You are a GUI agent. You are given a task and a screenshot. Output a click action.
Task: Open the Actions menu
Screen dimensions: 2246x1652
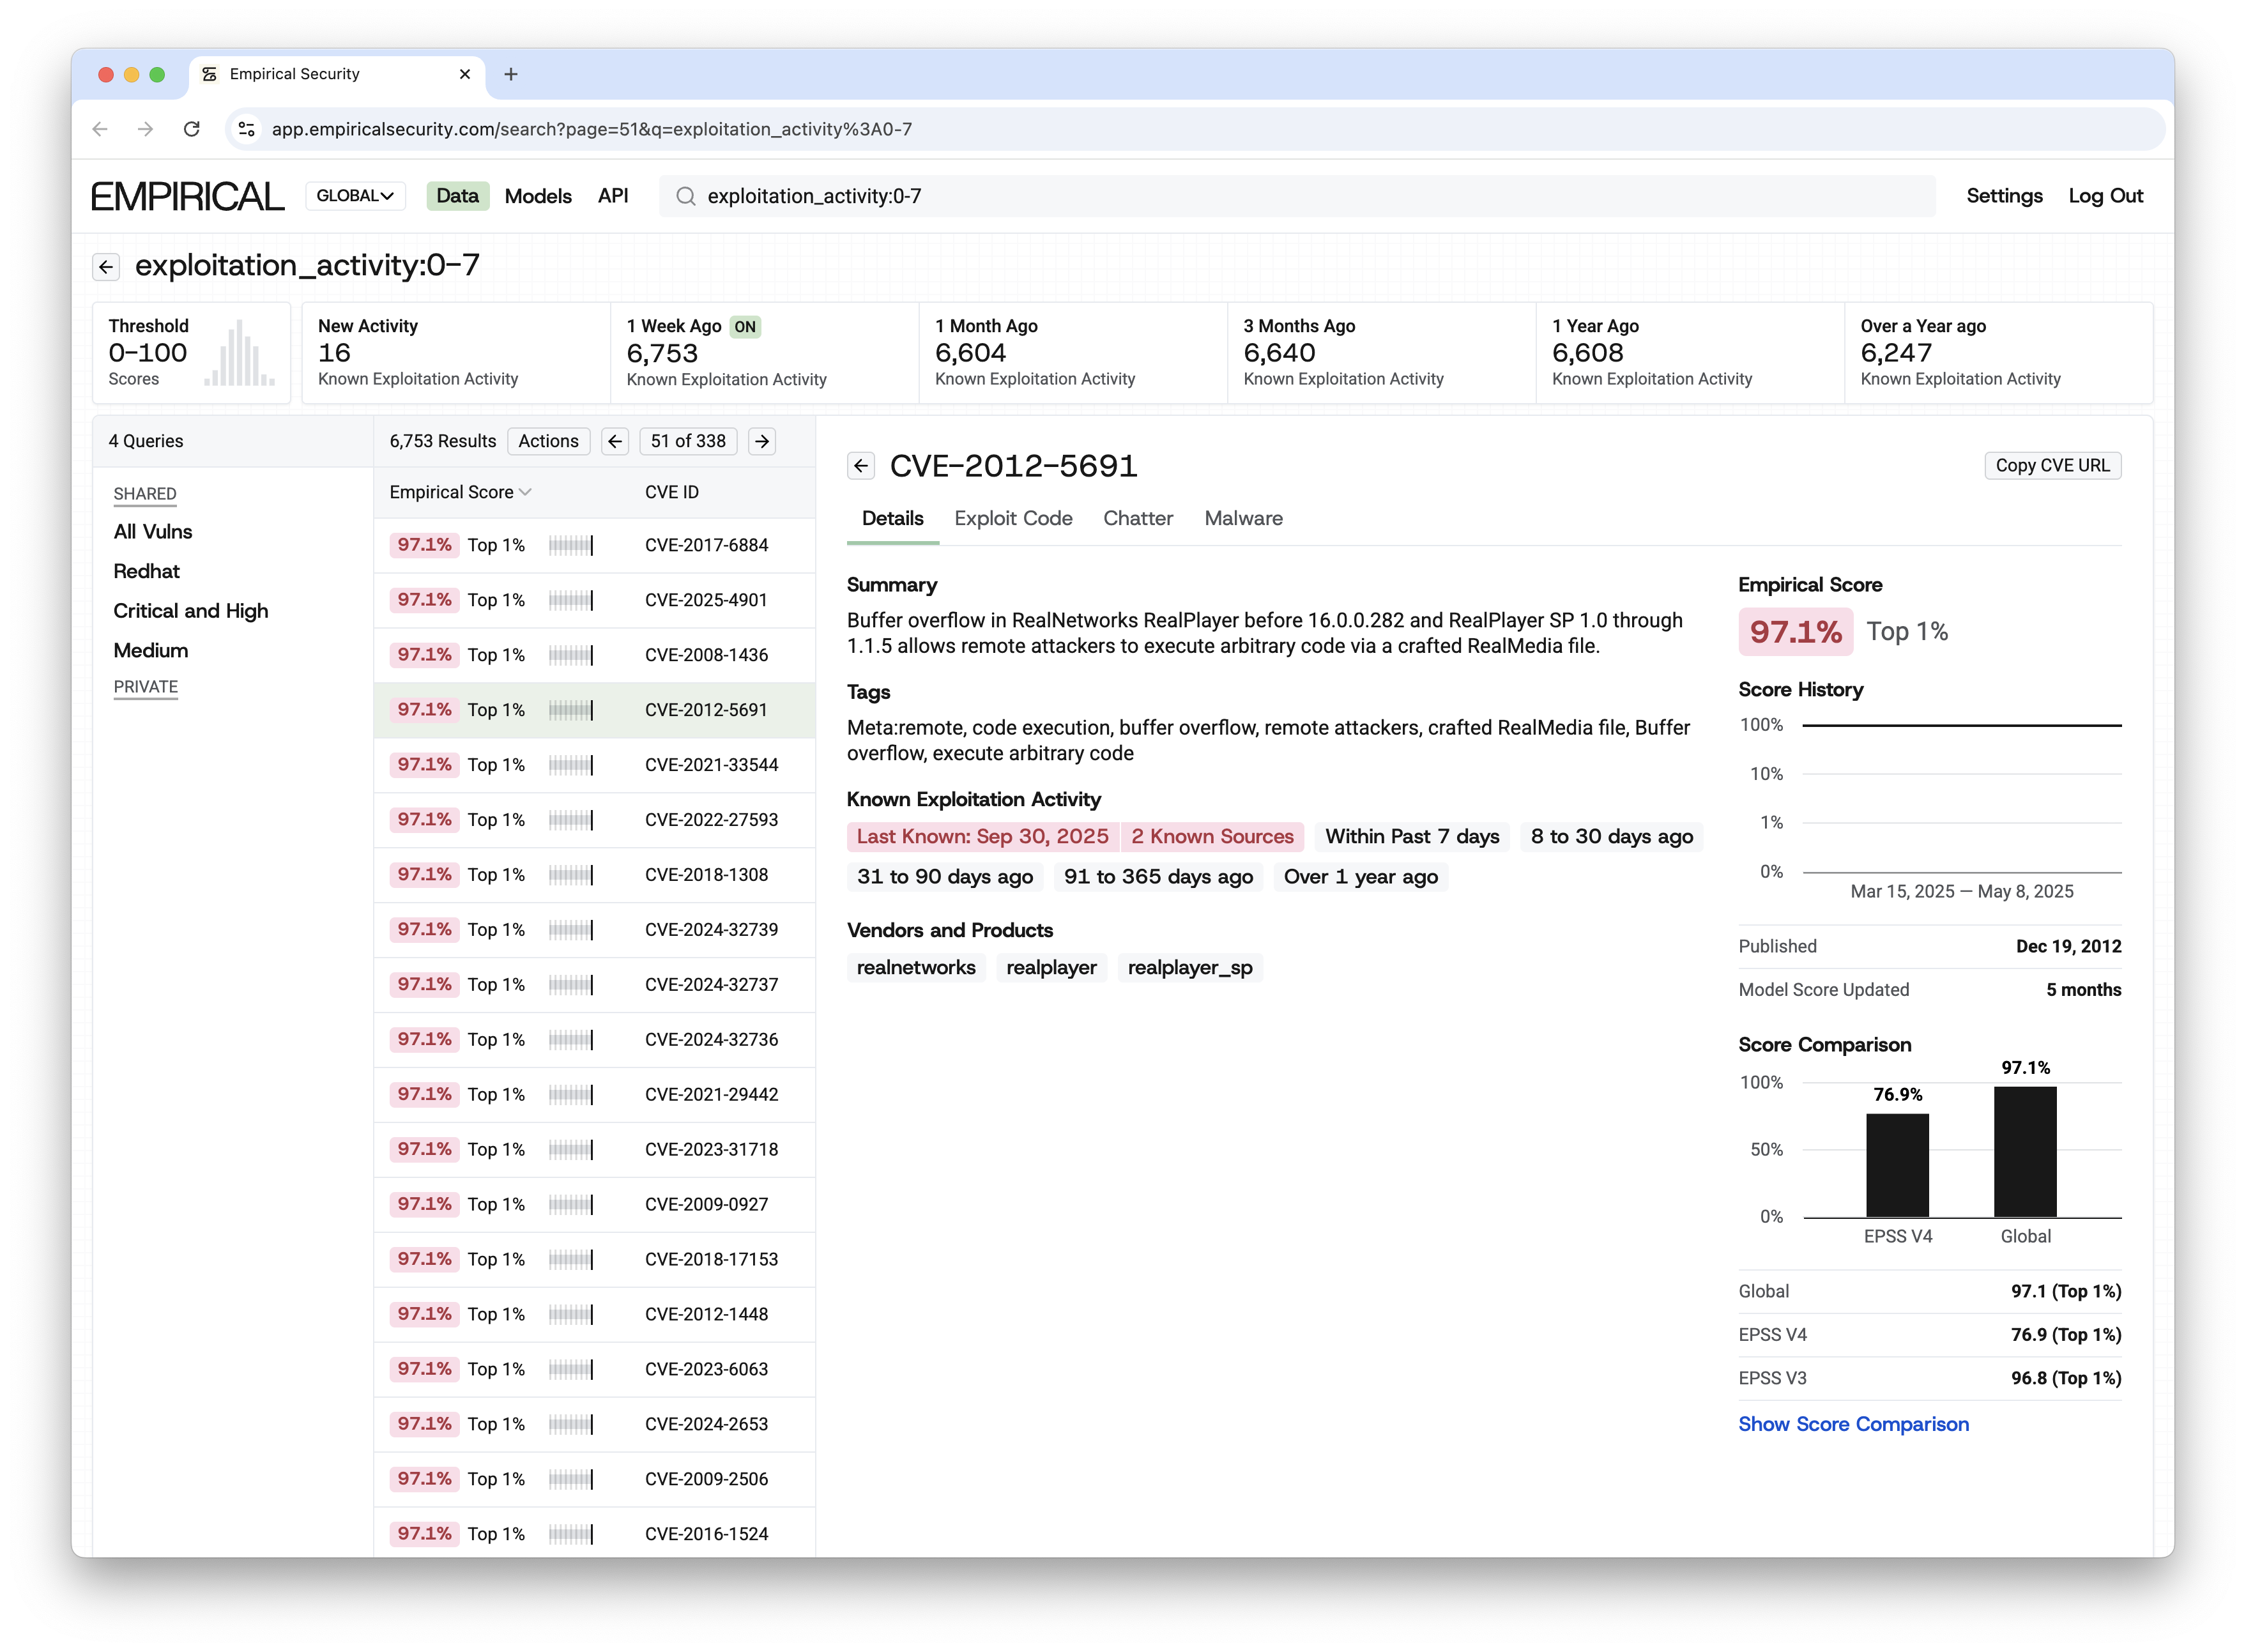click(x=548, y=441)
